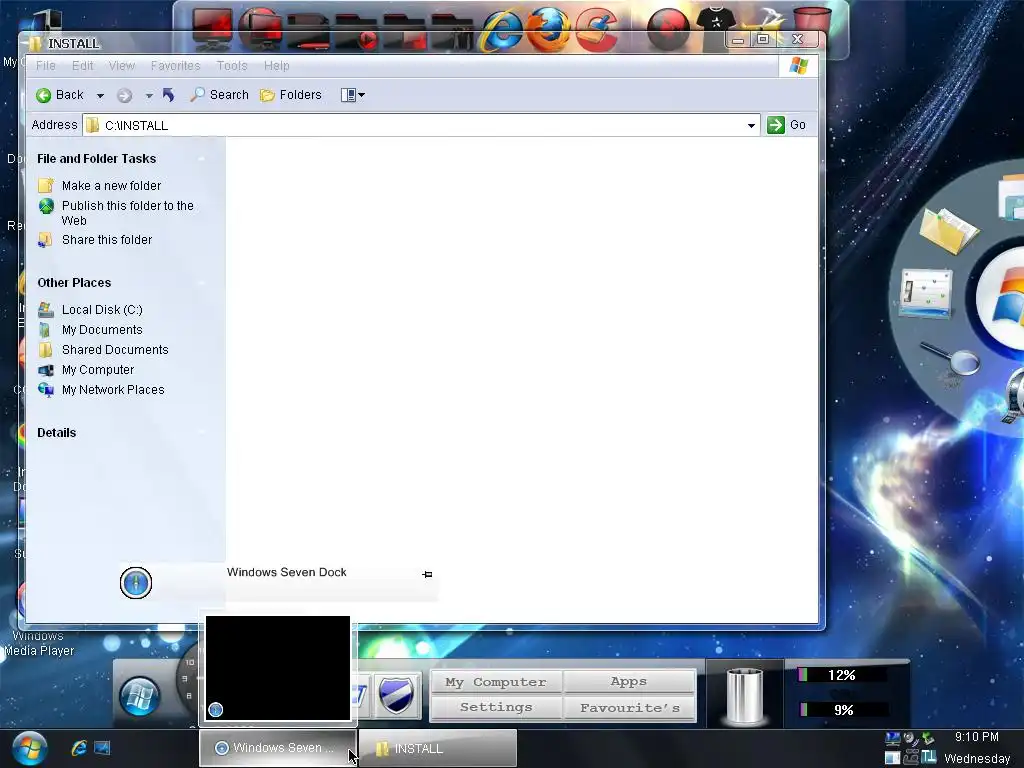Expand the address bar dropdown arrow

(x=752, y=125)
